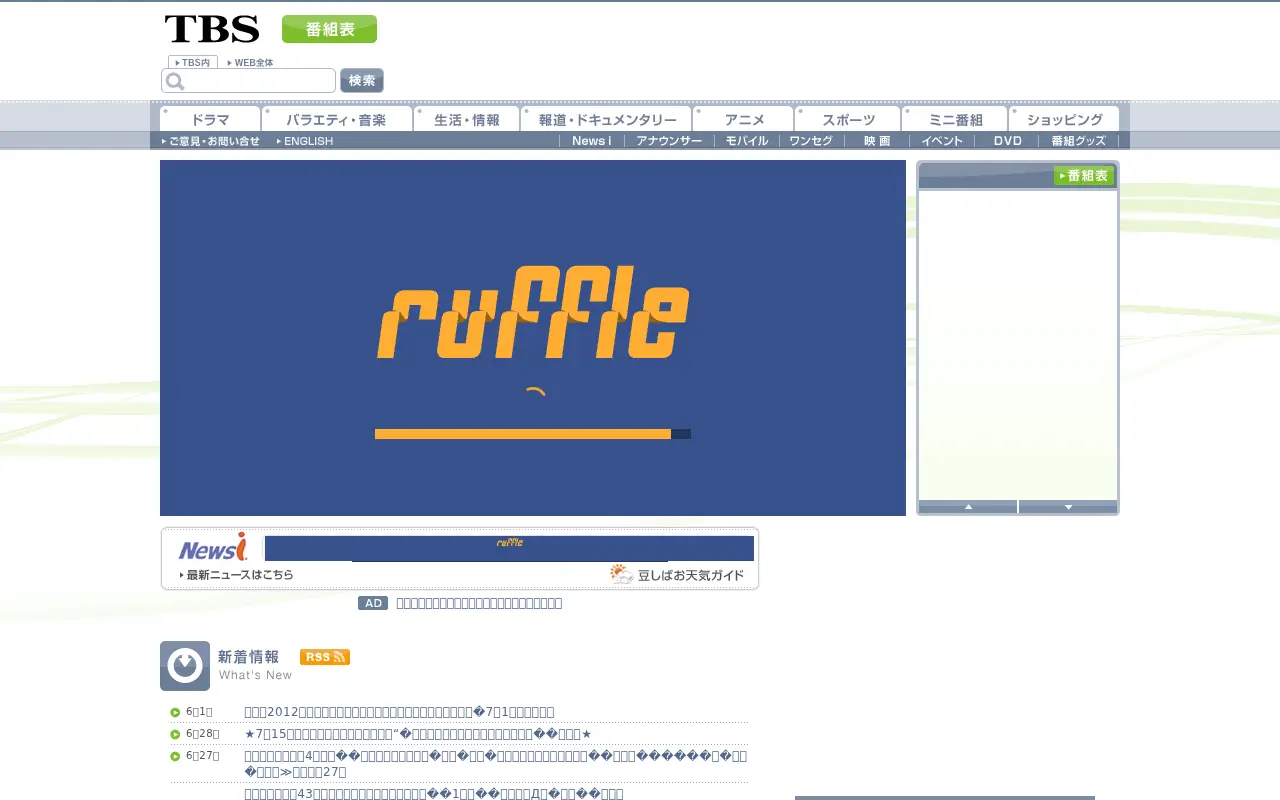
Task: Open the ミニ番組 navigation tab
Action: (955, 119)
